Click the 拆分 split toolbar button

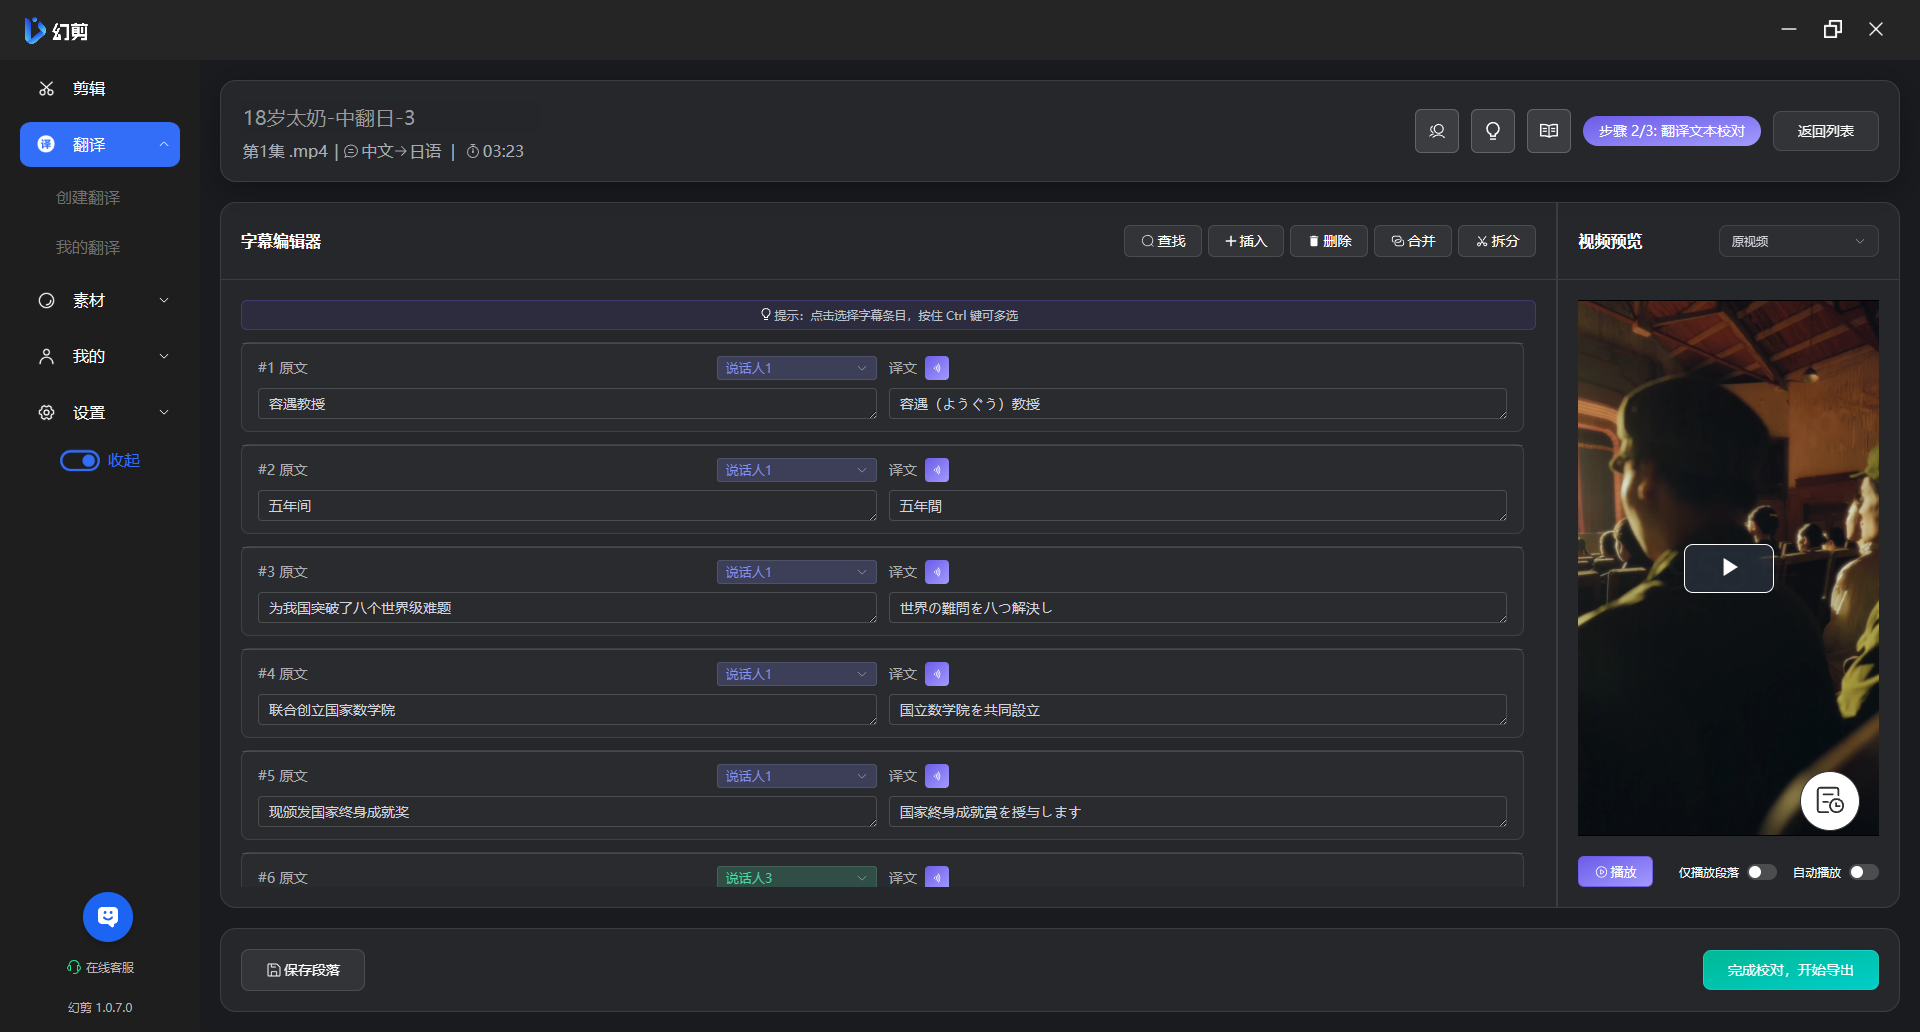click(1496, 241)
